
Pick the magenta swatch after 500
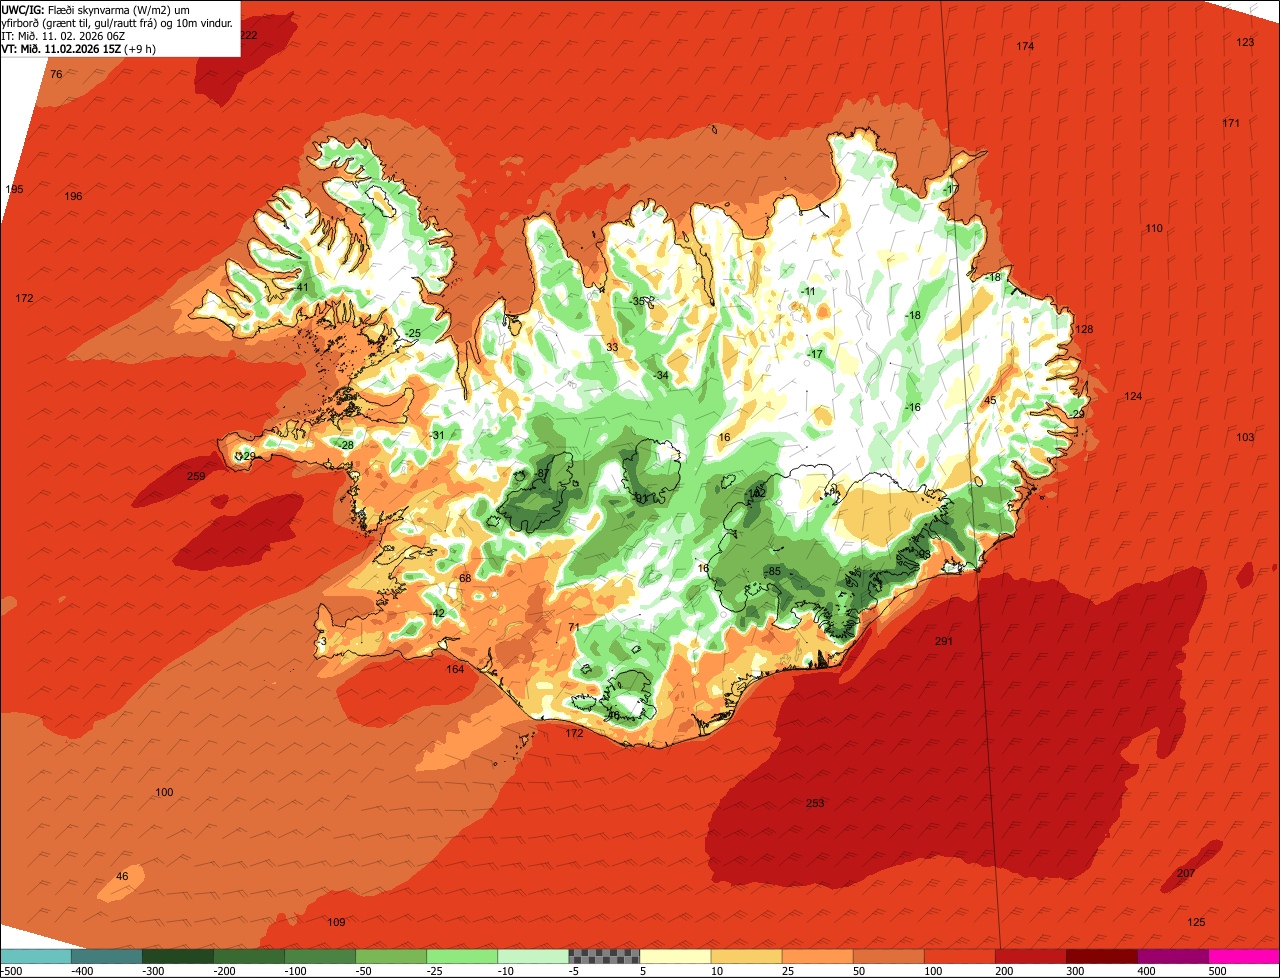(1244, 956)
